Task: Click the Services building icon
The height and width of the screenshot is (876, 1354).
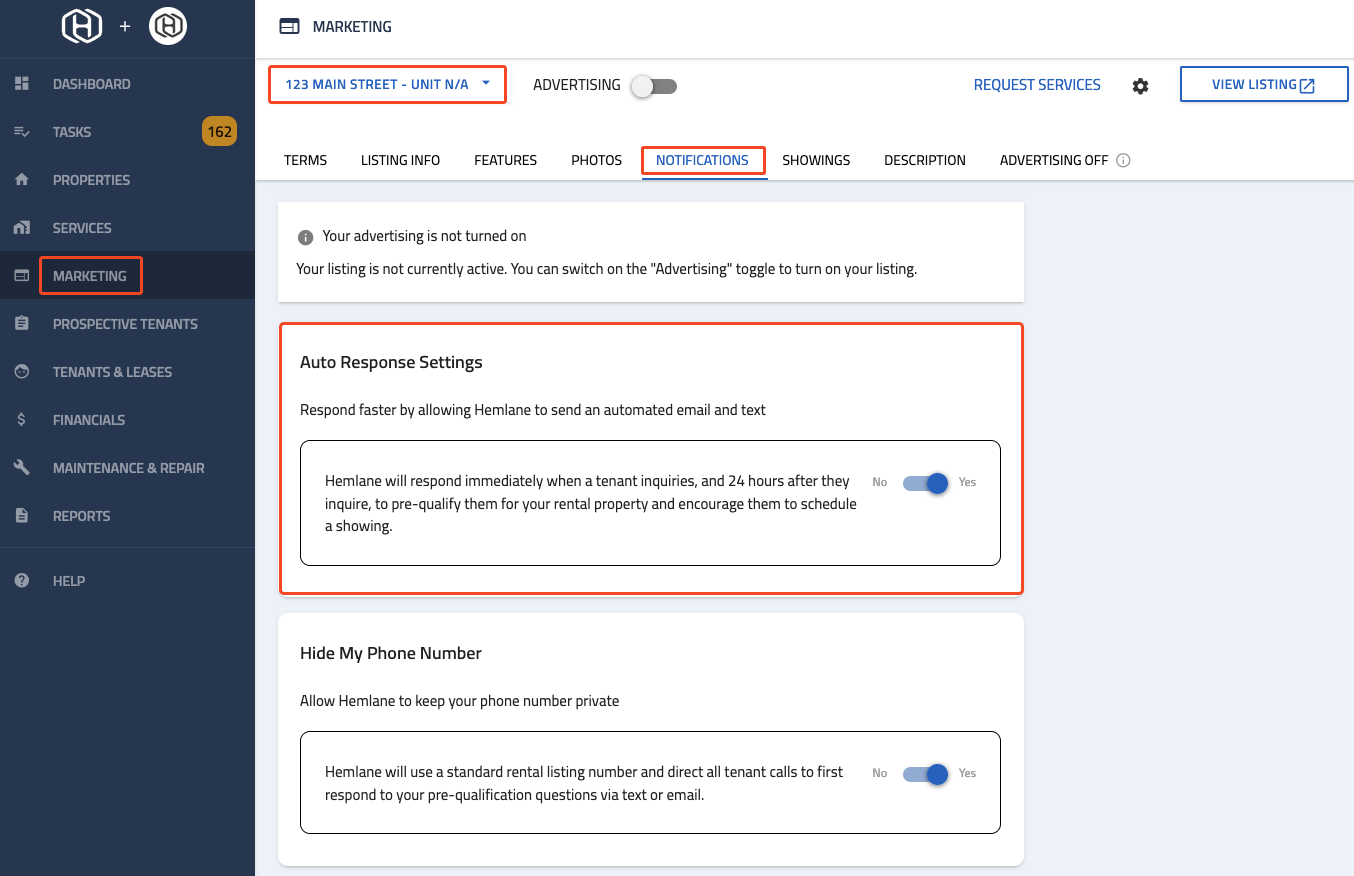Action: pos(22,228)
